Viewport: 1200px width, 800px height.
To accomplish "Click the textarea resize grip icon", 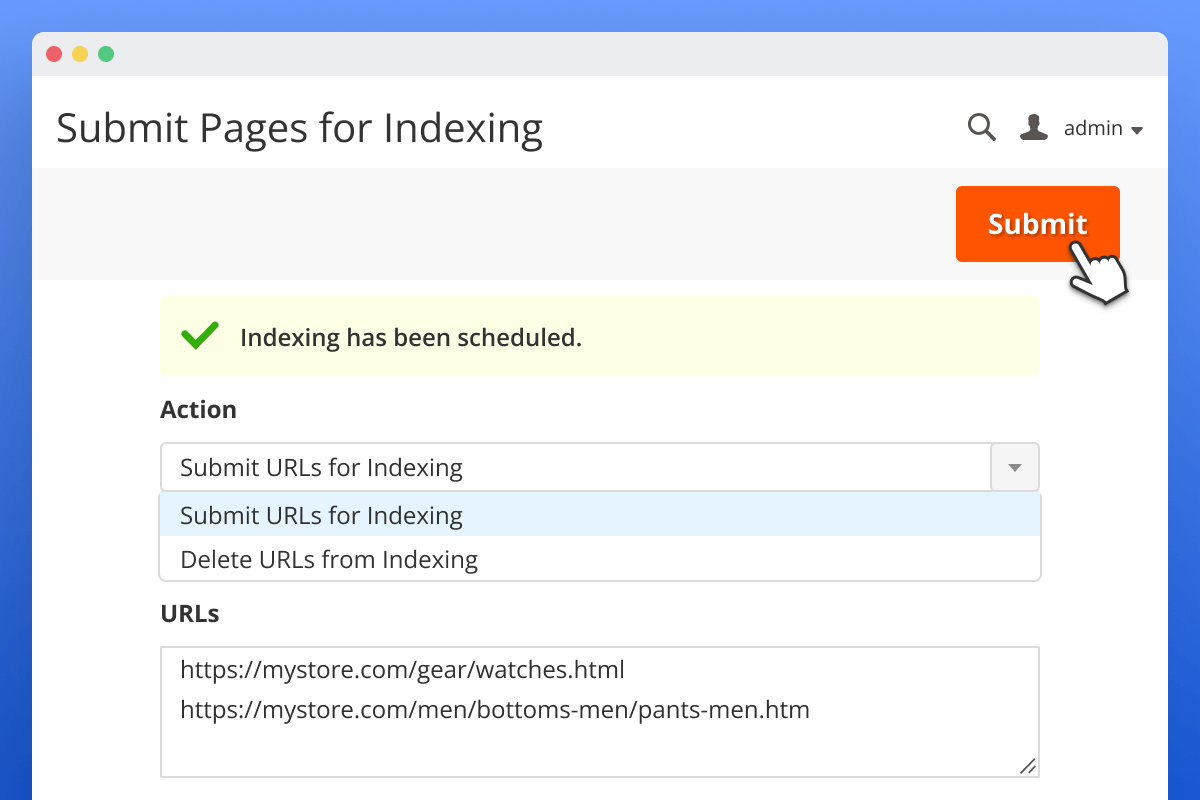I will (x=1028, y=766).
